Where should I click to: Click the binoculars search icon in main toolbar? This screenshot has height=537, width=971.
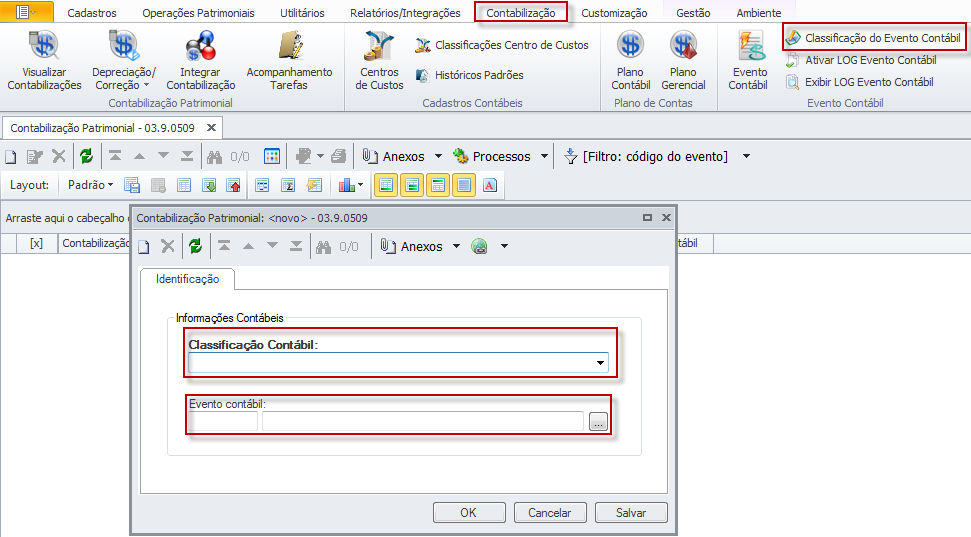pyautogui.click(x=214, y=157)
